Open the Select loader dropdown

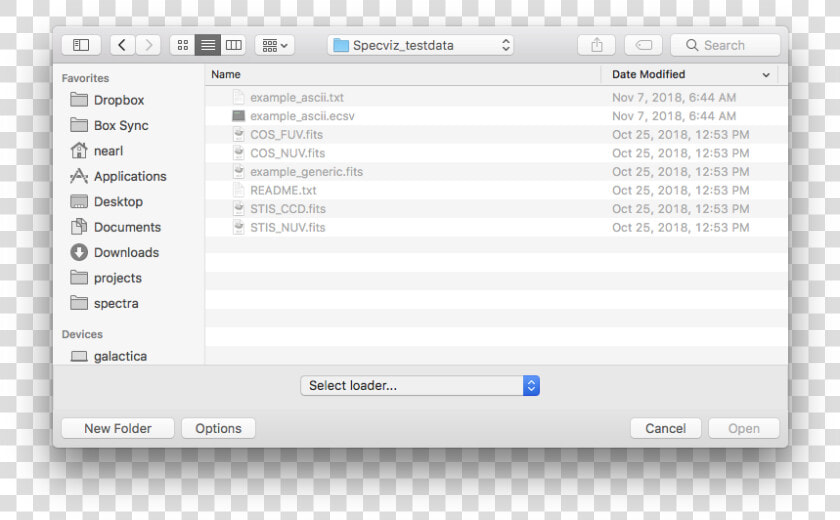[420, 386]
